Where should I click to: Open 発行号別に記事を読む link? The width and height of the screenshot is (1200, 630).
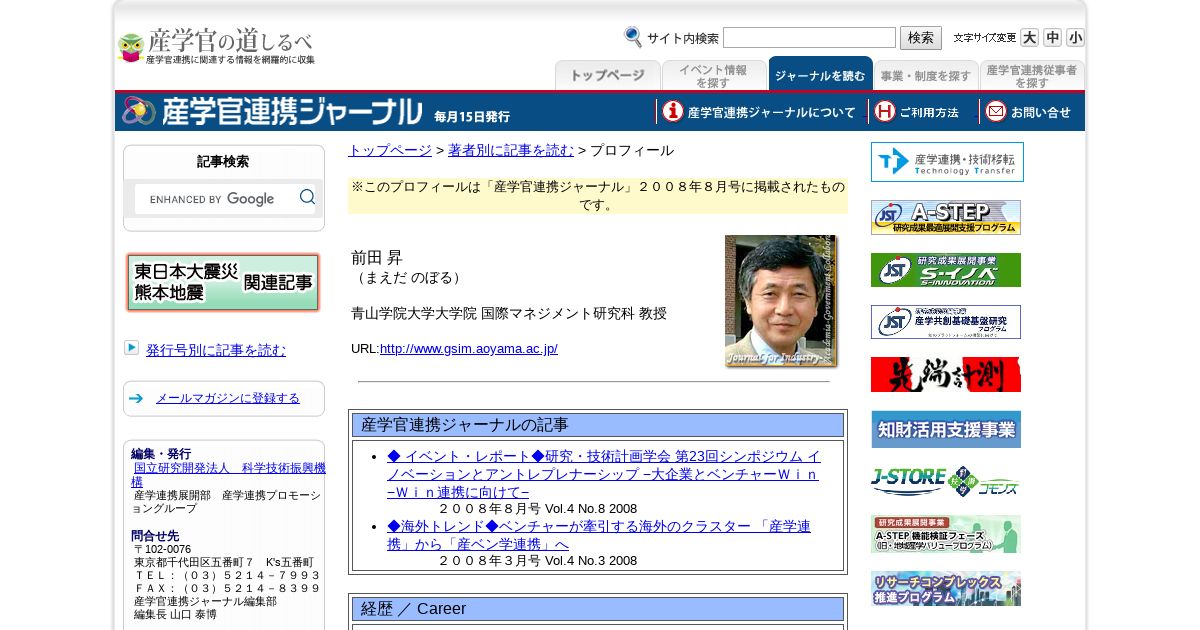coord(216,350)
